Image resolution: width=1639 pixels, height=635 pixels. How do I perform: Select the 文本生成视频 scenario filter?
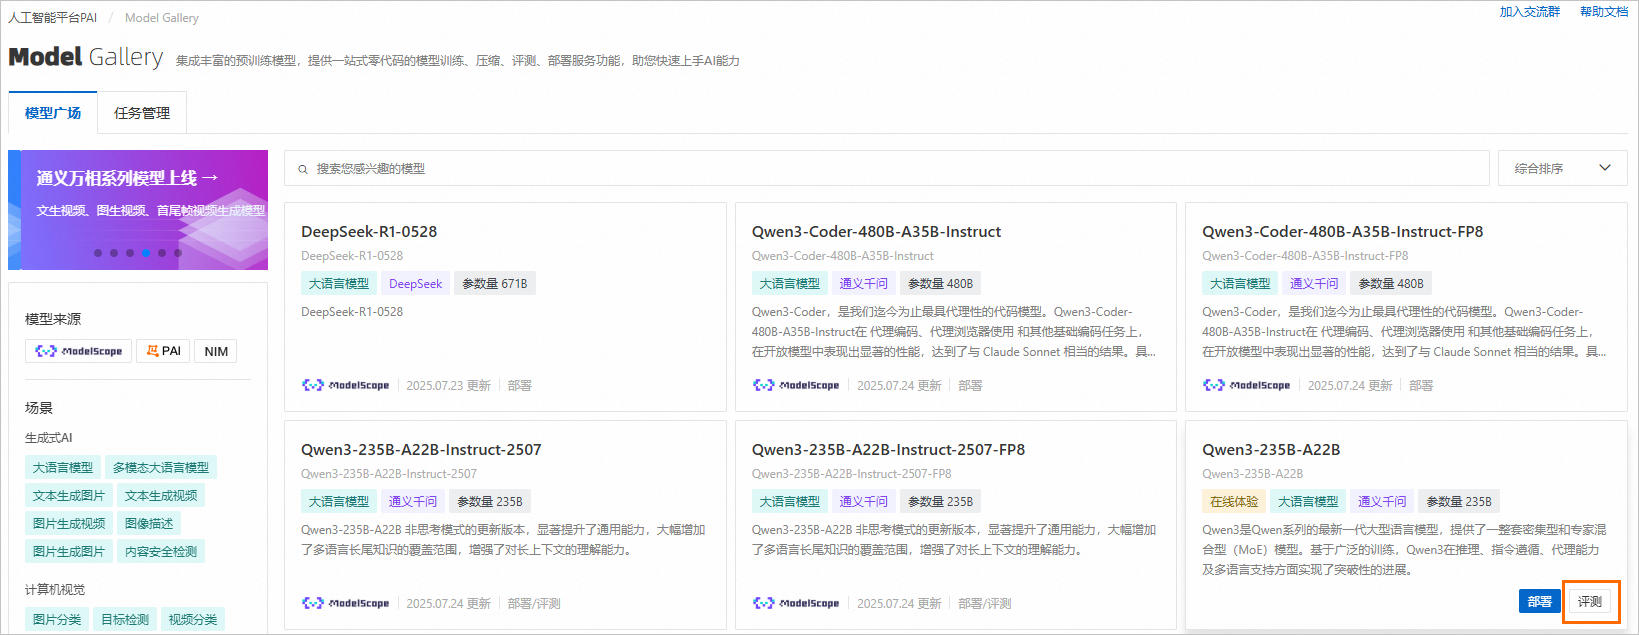tap(161, 495)
